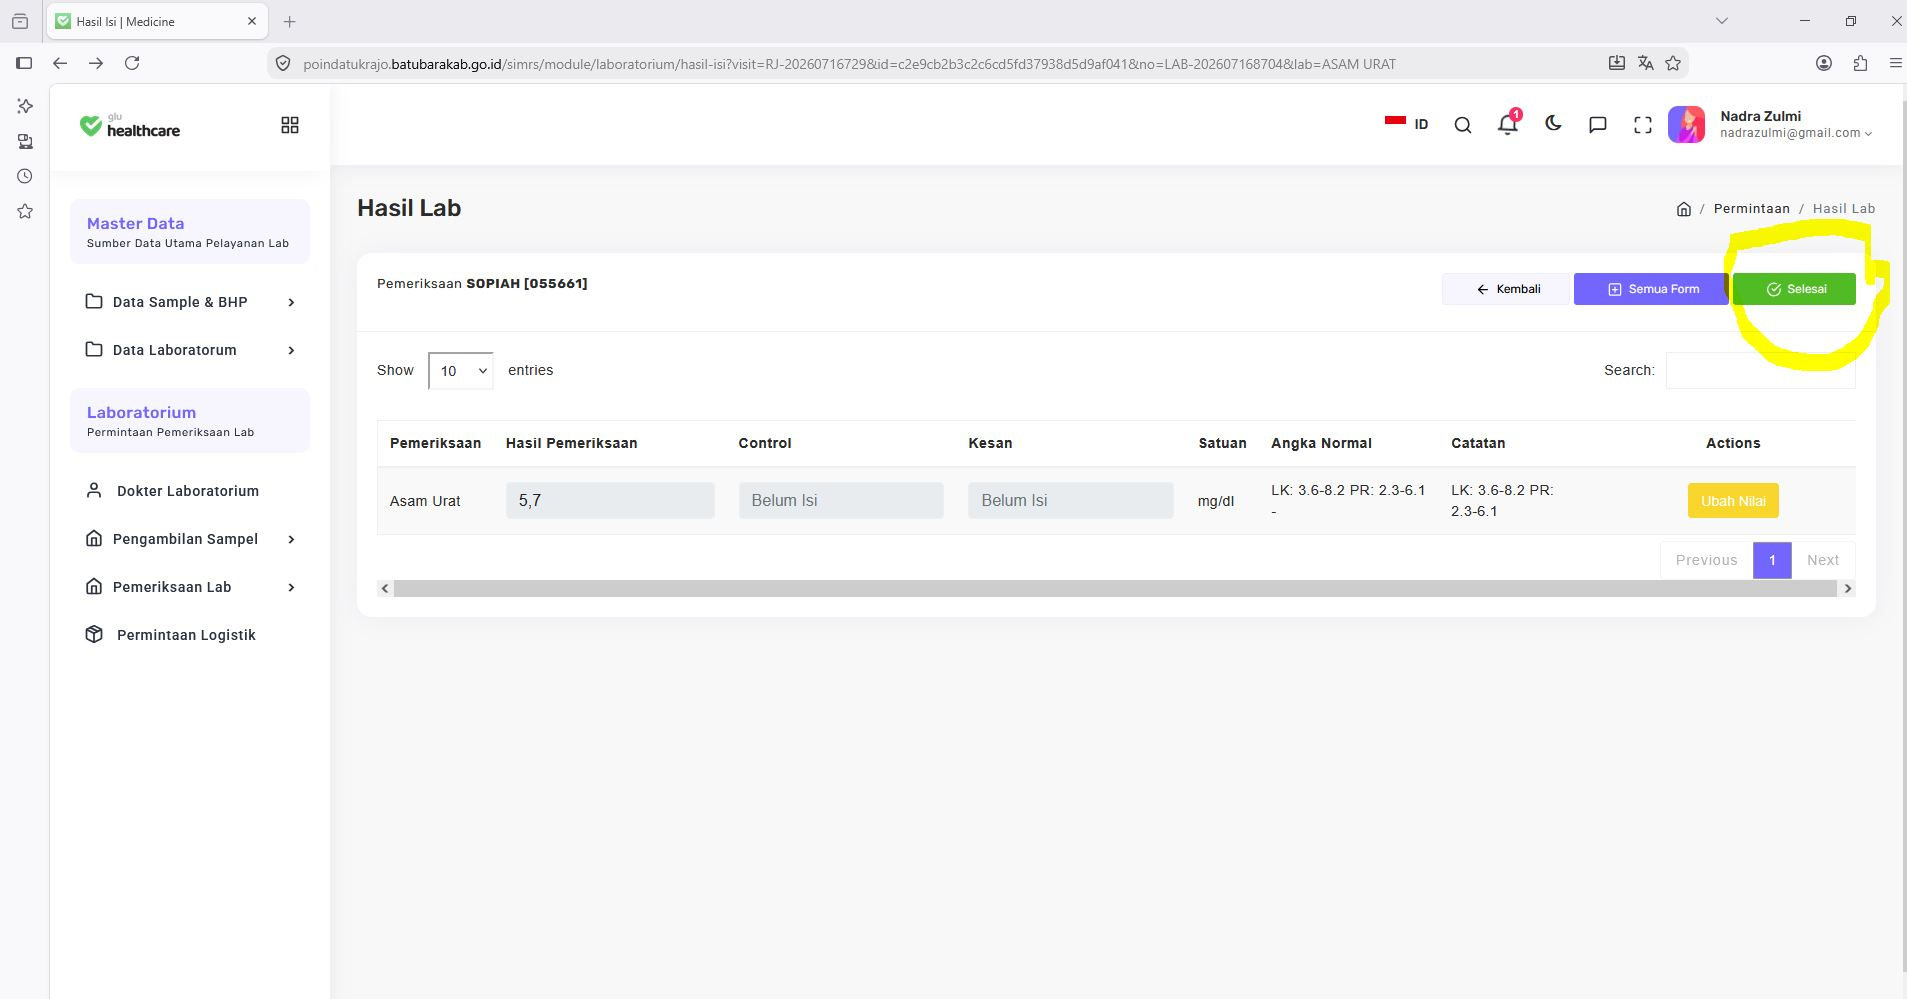Expand Pemeriksaan Lab menu
The width and height of the screenshot is (1907, 999).
[x=190, y=587]
